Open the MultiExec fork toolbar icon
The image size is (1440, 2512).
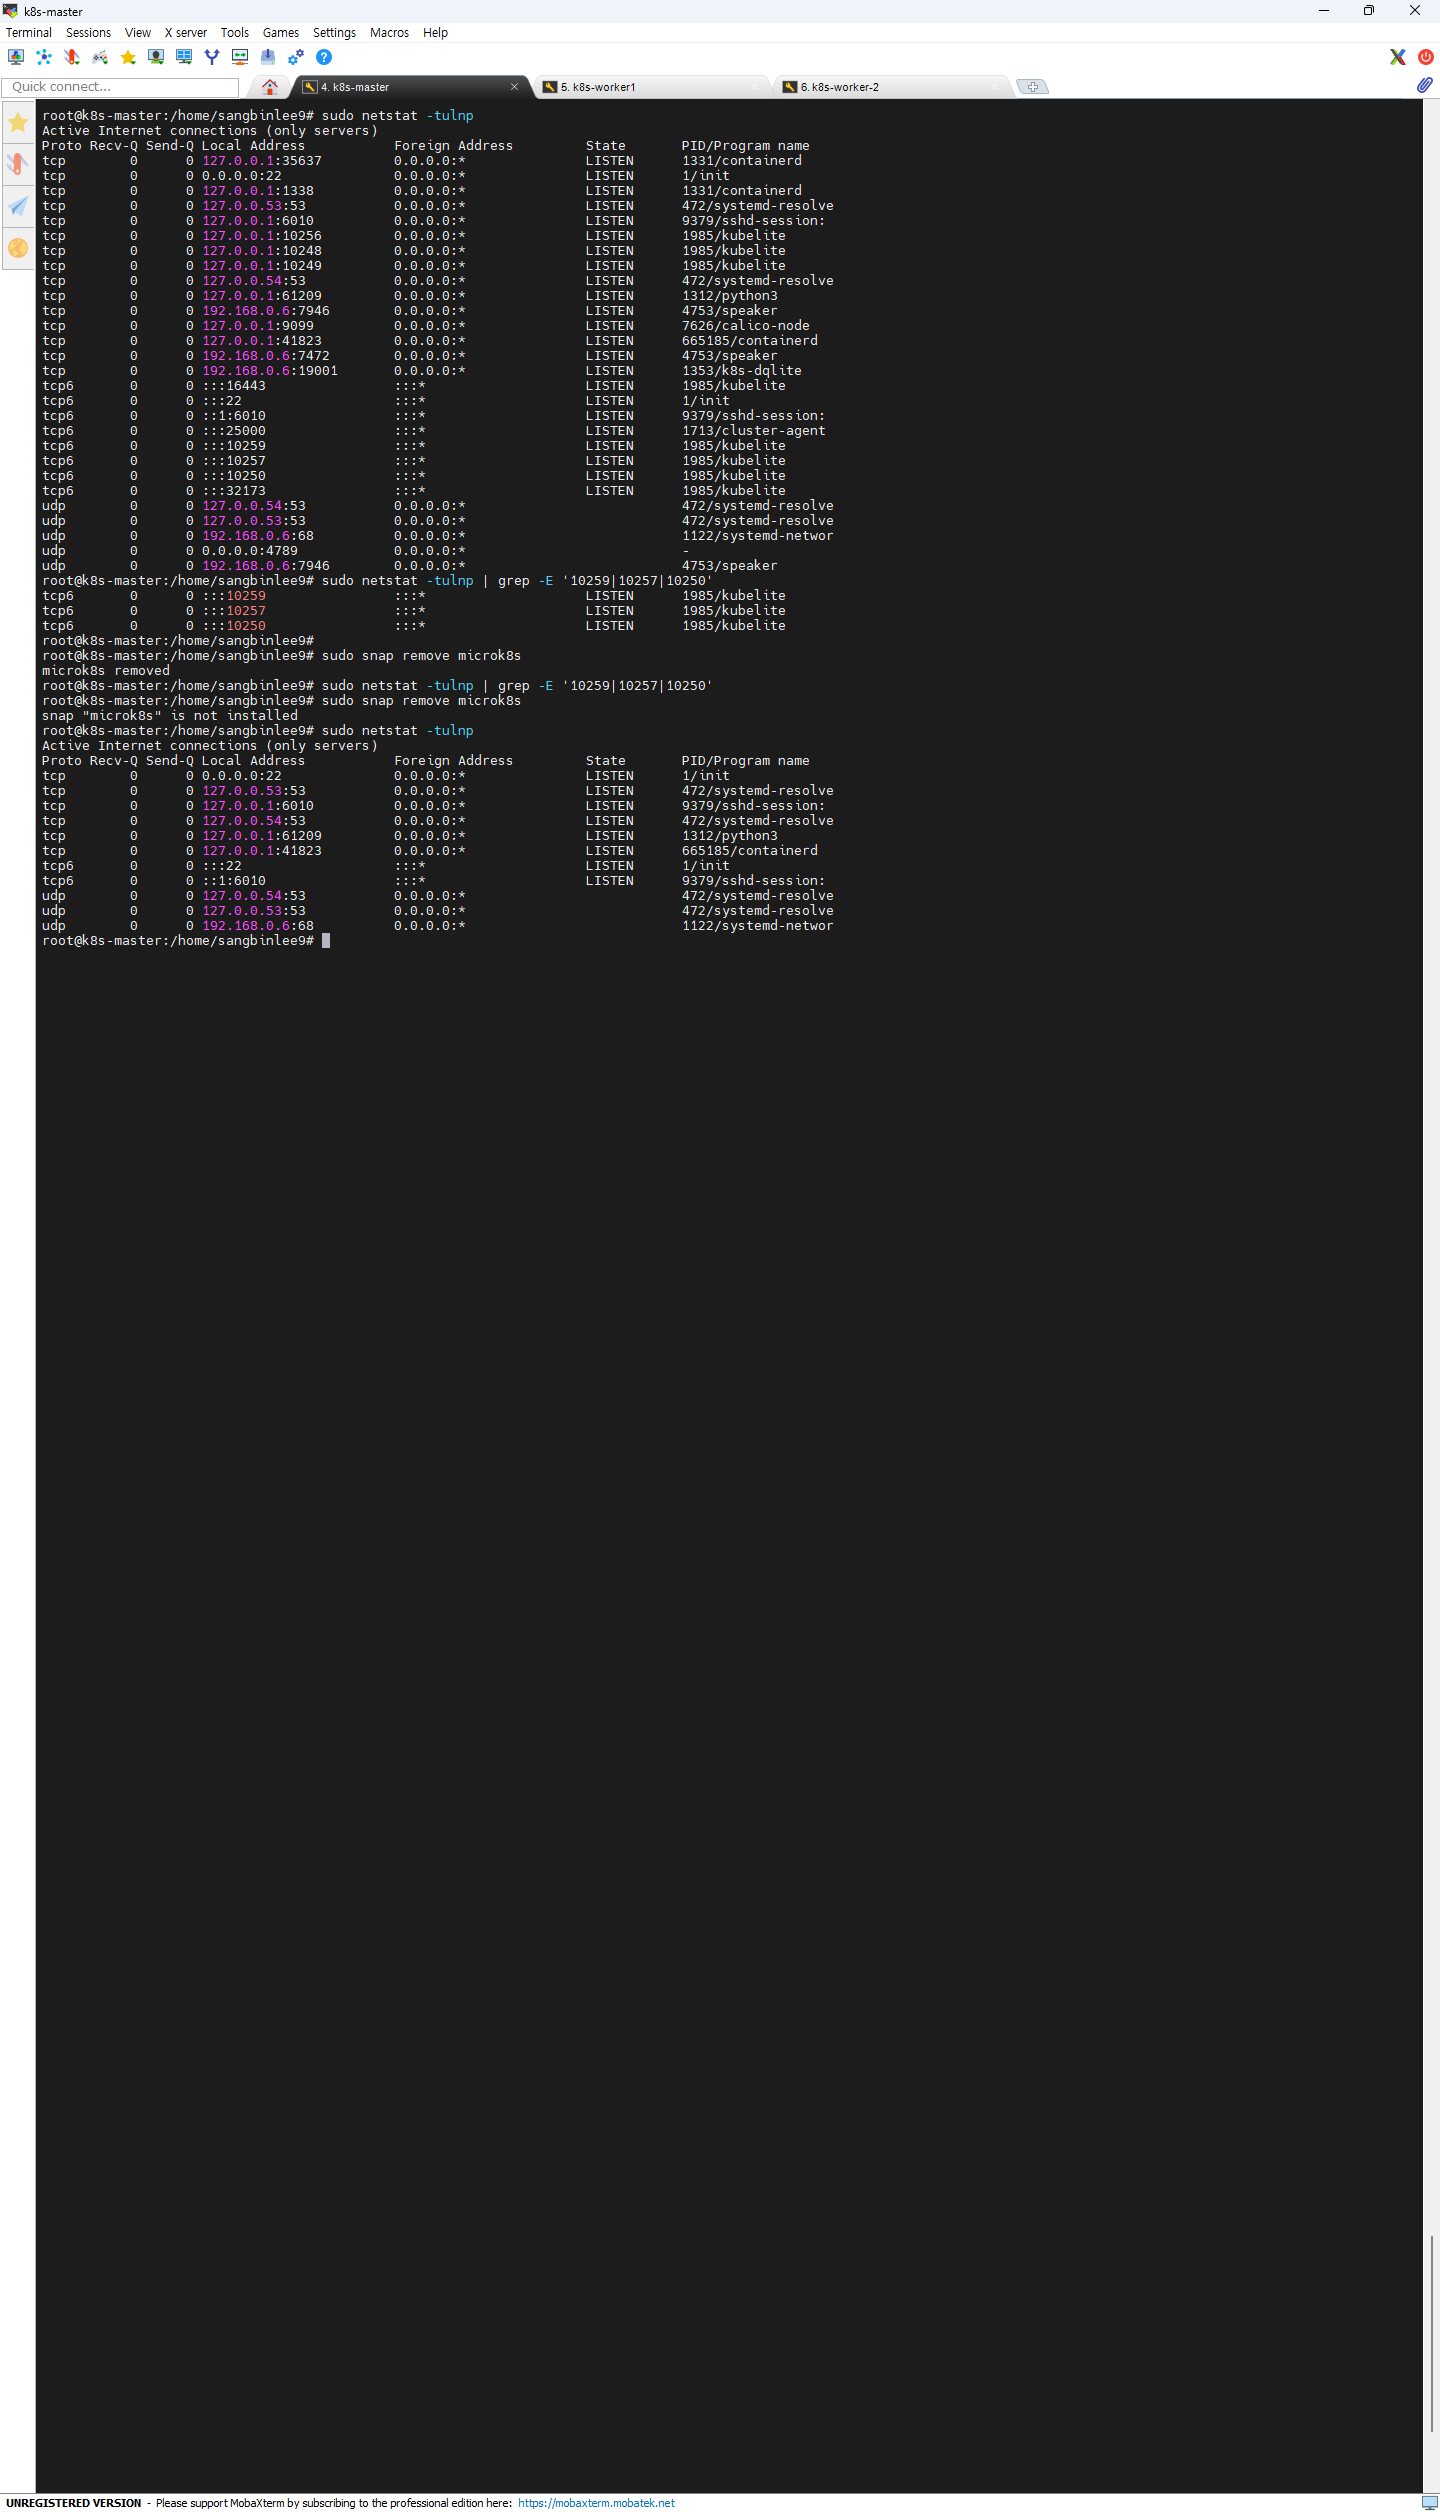[212, 57]
